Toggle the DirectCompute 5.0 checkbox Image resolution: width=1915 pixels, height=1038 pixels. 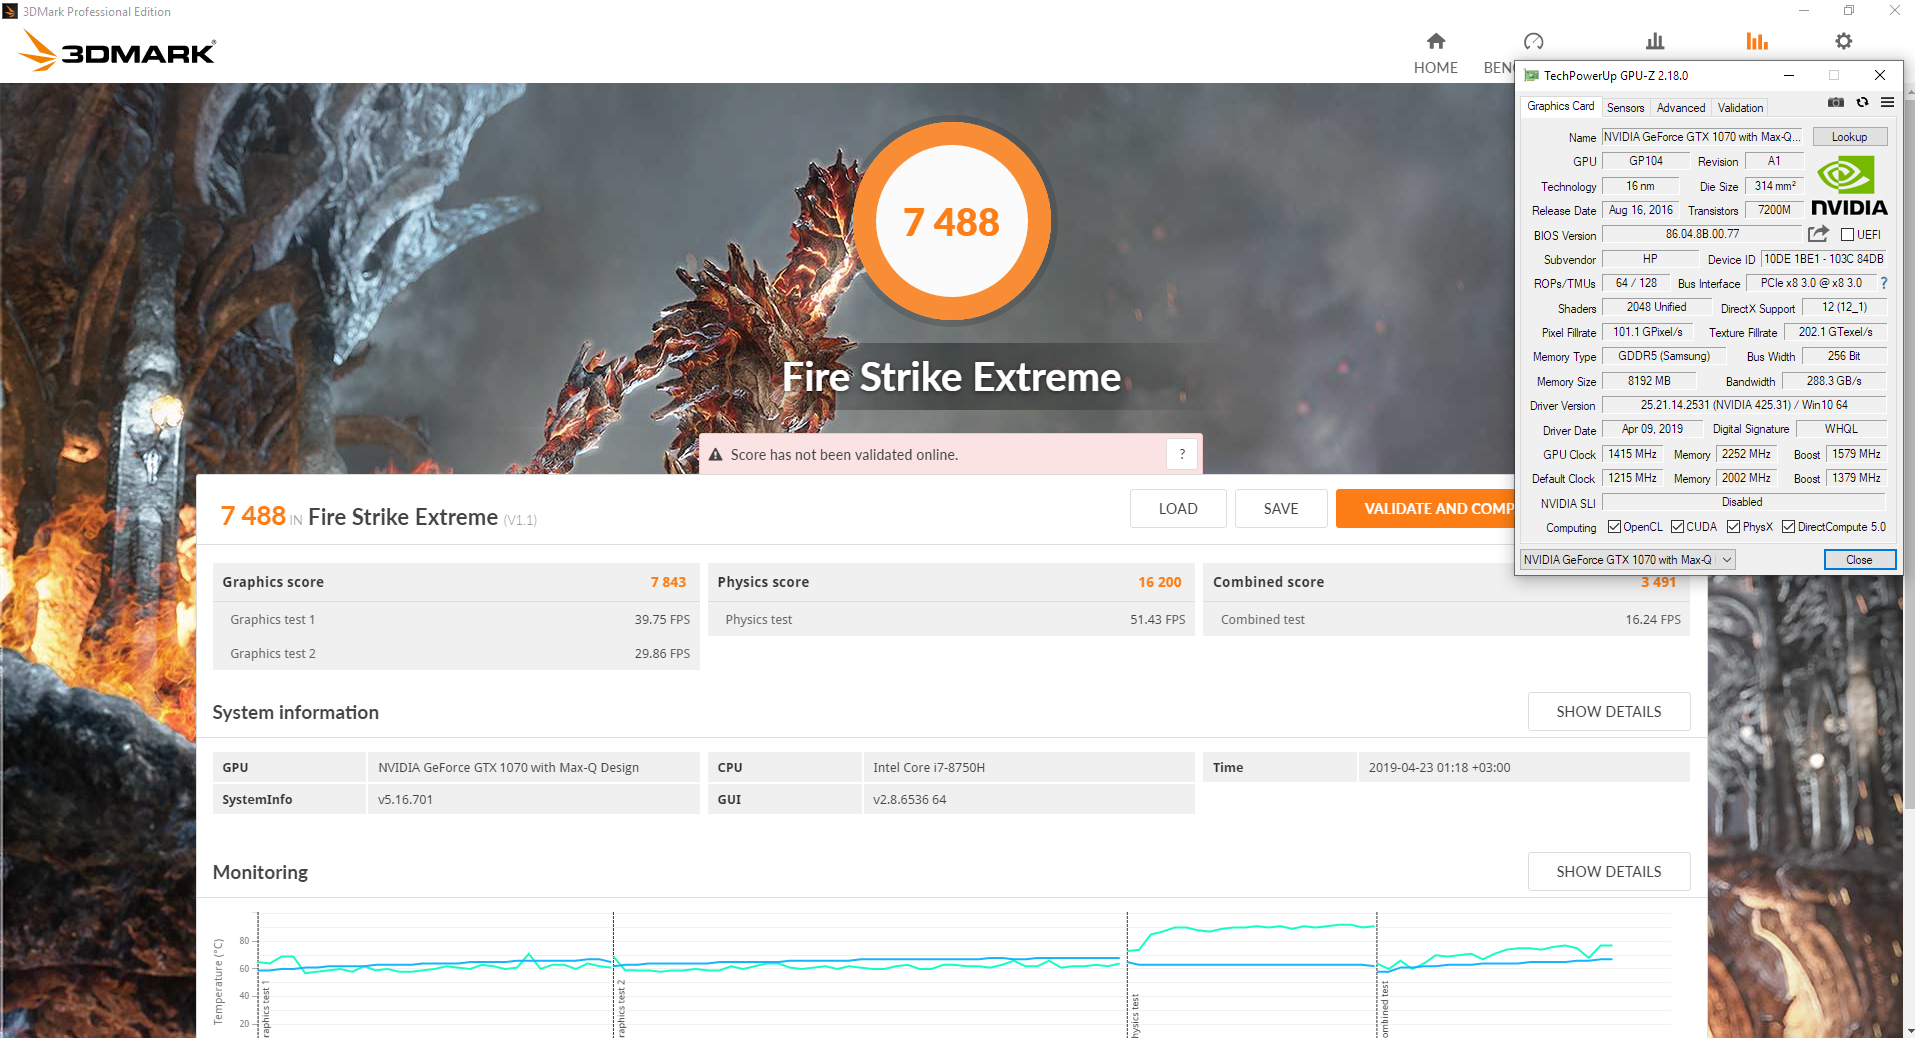(x=1788, y=527)
